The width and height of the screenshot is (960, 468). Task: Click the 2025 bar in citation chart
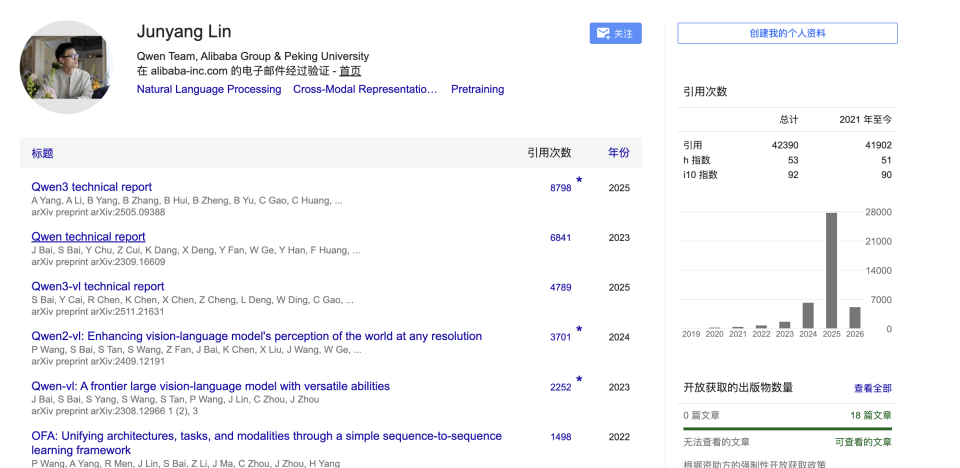click(831, 270)
